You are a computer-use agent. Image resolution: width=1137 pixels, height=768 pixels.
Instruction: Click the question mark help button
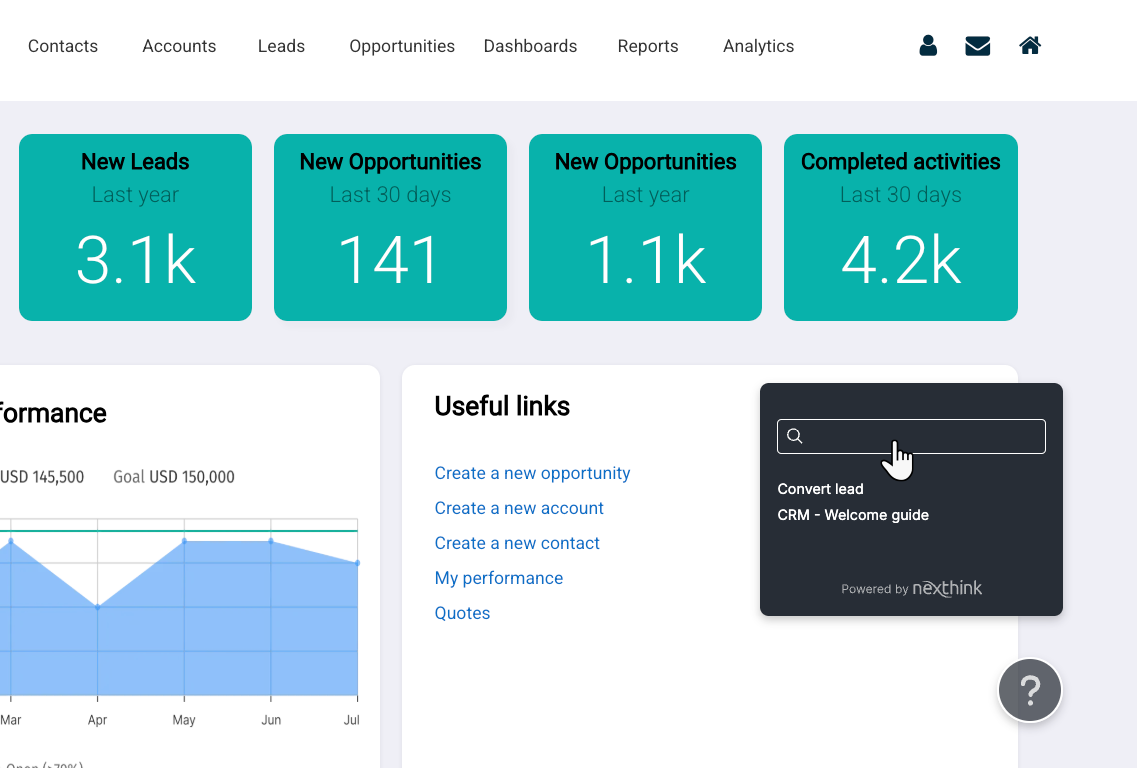tap(1029, 690)
